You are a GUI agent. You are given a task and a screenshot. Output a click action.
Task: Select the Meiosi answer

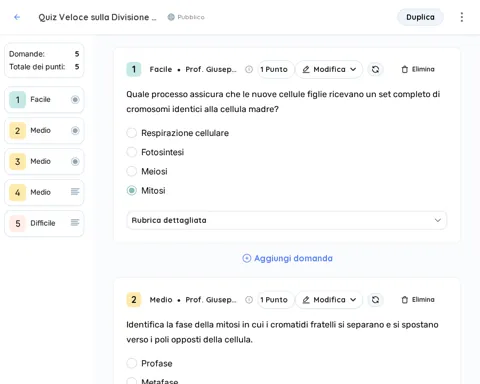pos(131,171)
